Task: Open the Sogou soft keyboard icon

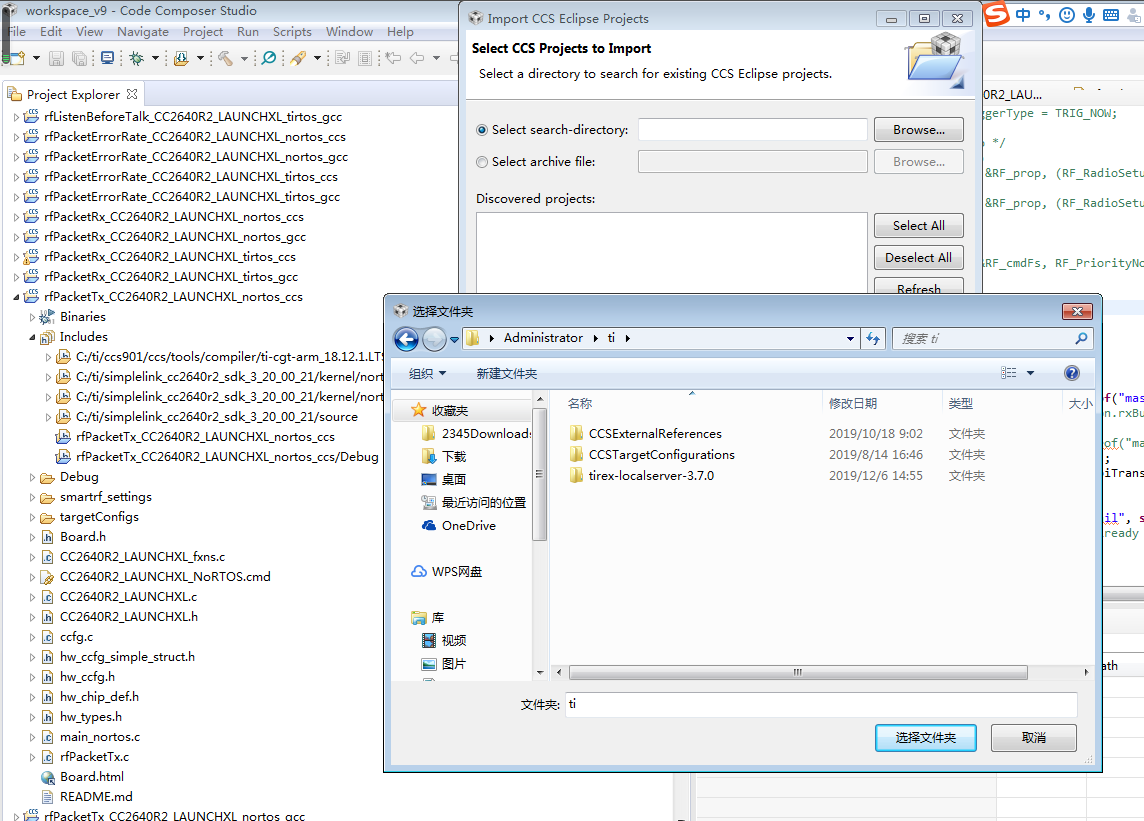Action: (1111, 15)
